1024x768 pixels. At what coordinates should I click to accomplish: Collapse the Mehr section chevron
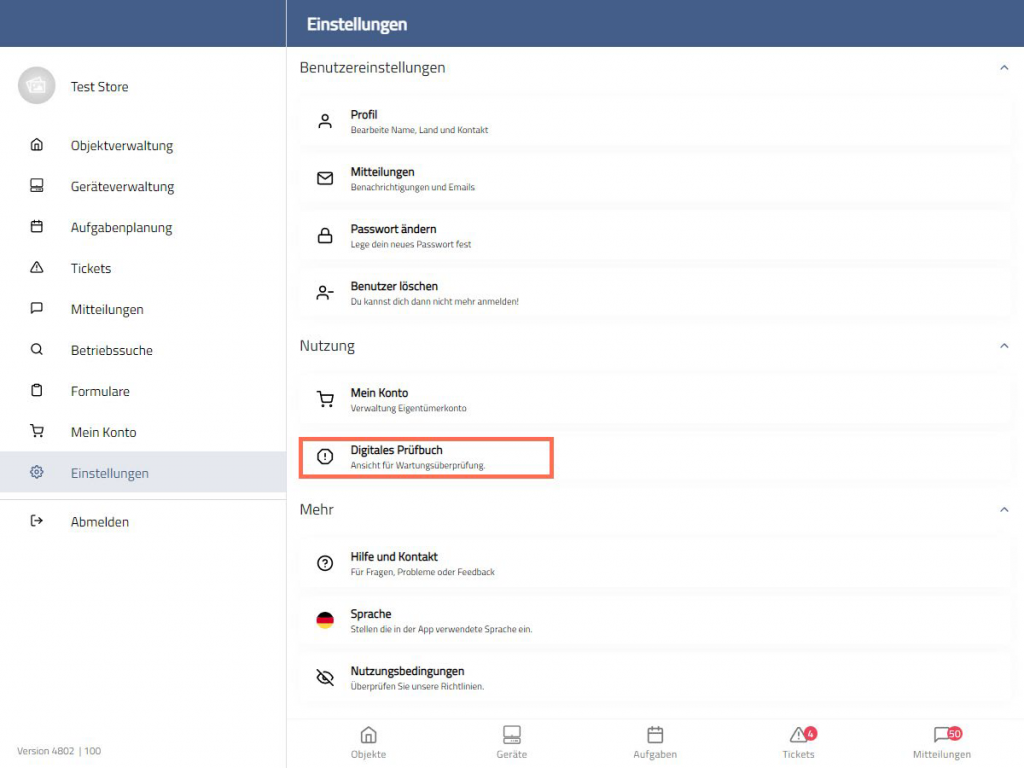(x=1004, y=510)
